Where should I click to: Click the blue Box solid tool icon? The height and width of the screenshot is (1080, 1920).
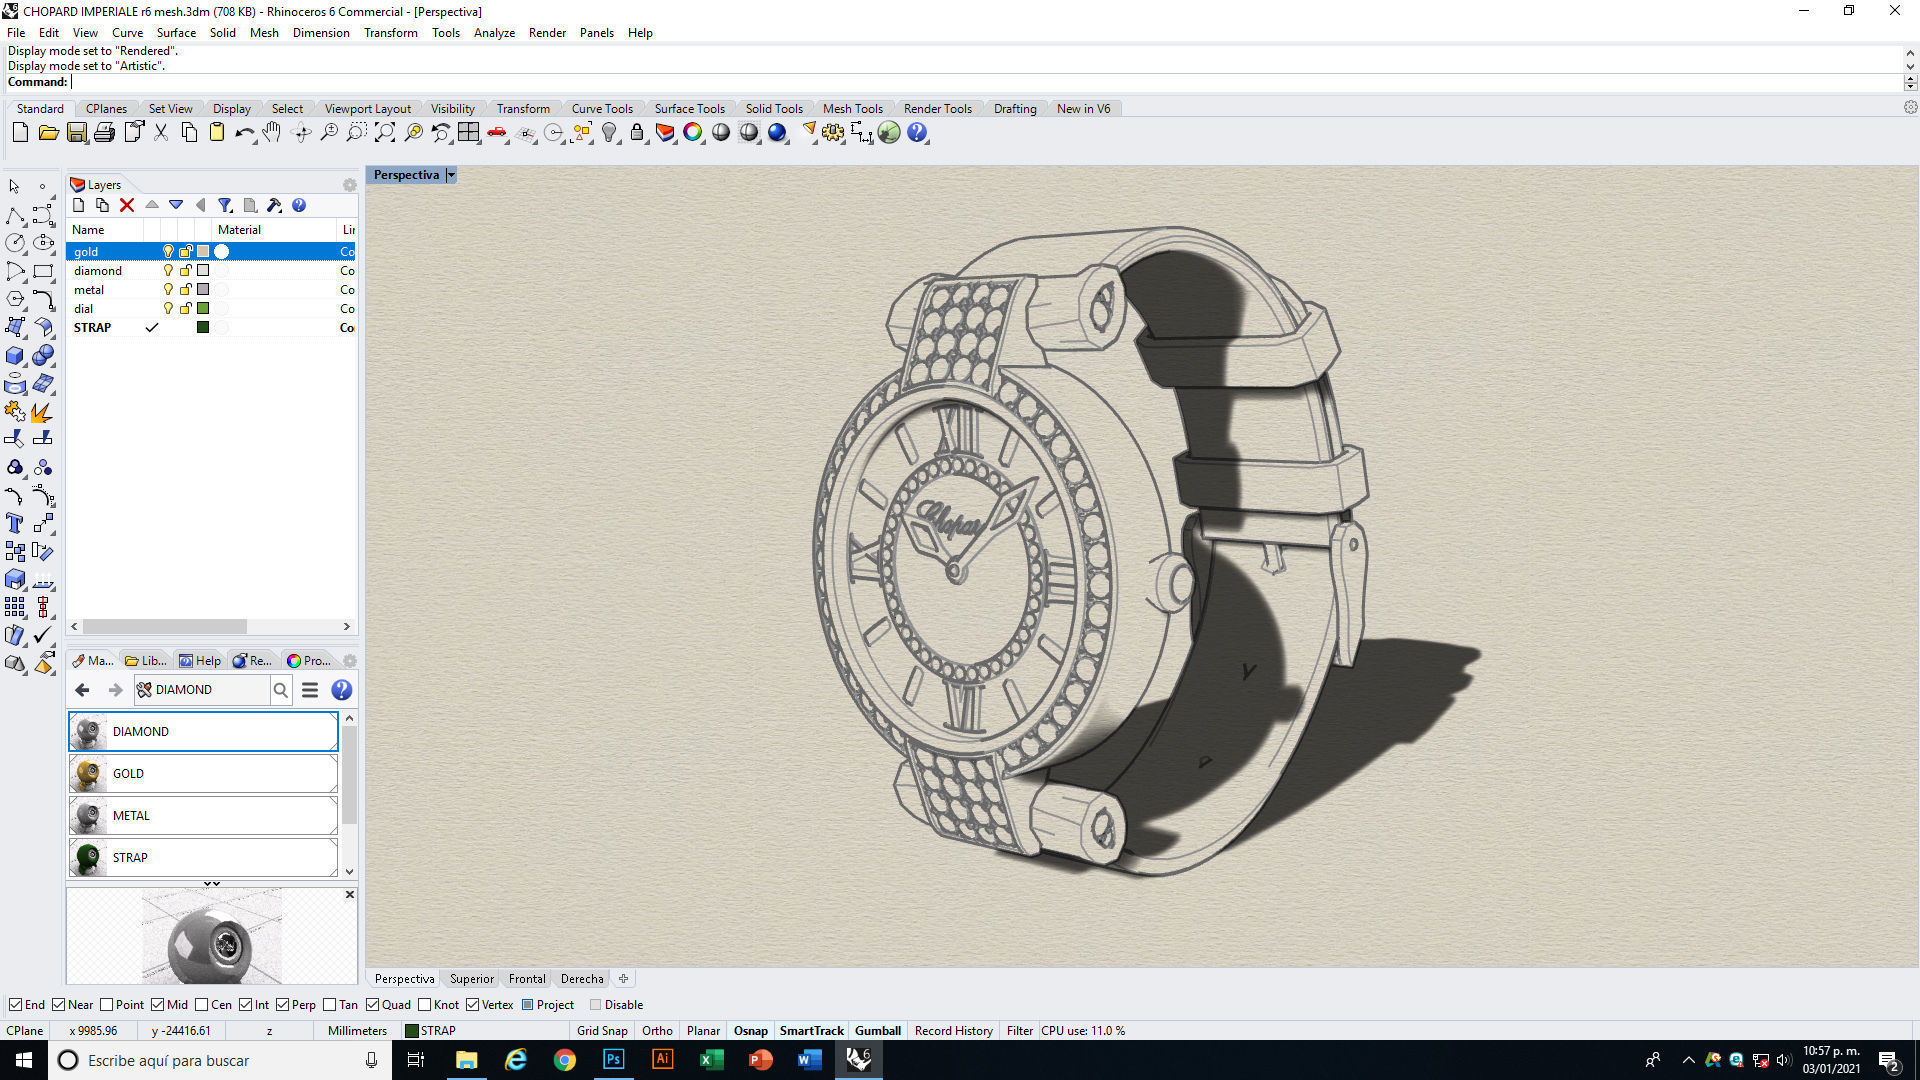pyautogui.click(x=15, y=355)
